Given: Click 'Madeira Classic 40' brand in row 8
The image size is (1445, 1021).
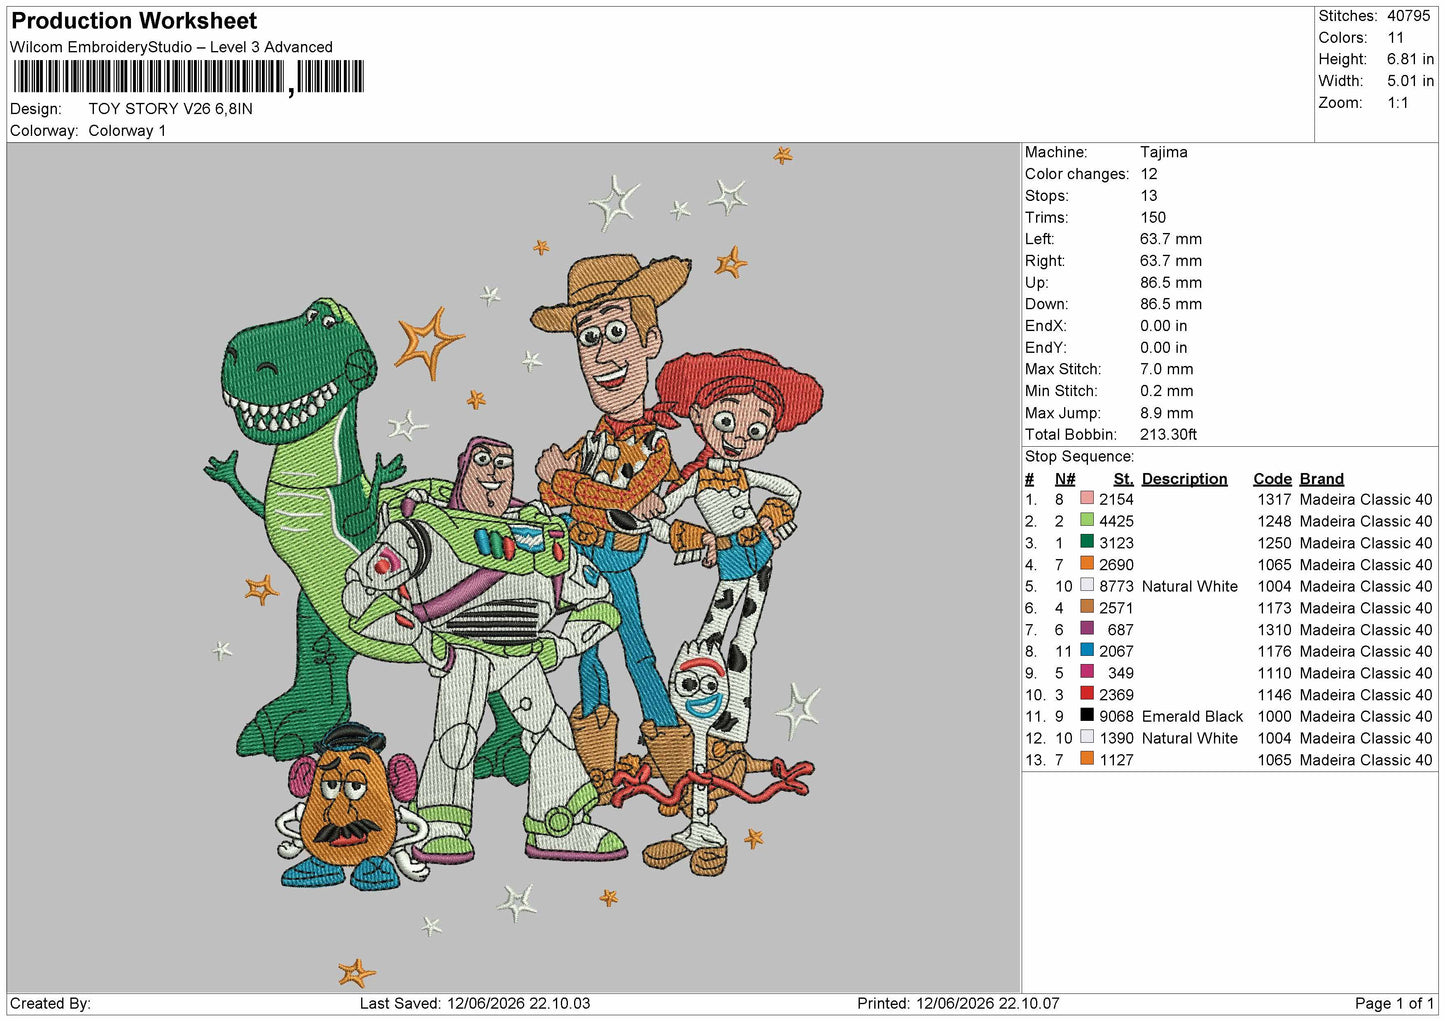Looking at the screenshot, I should click(x=1366, y=651).
